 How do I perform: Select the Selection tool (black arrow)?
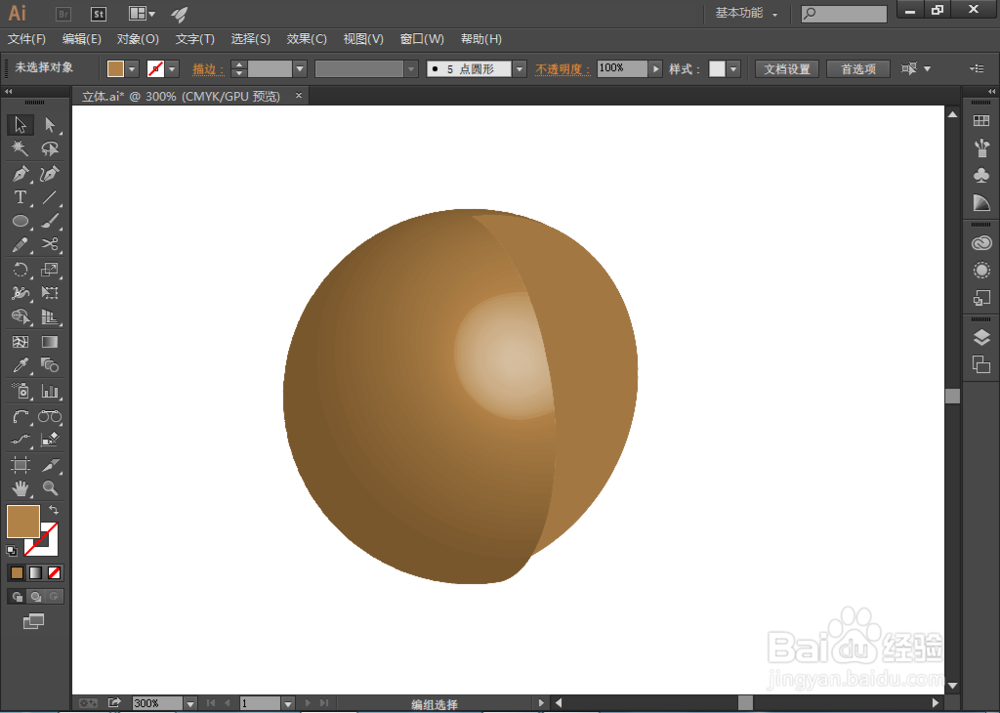(x=20, y=124)
